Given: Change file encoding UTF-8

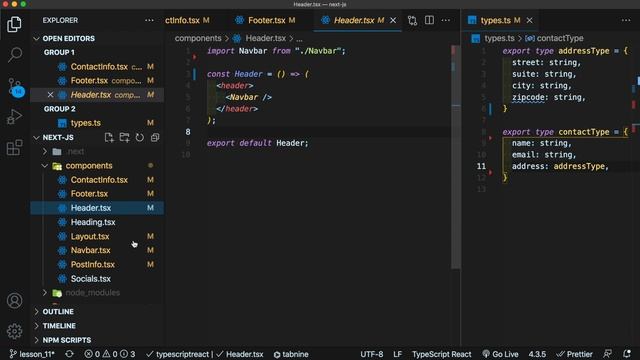Looking at the screenshot, I should [x=371, y=354].
